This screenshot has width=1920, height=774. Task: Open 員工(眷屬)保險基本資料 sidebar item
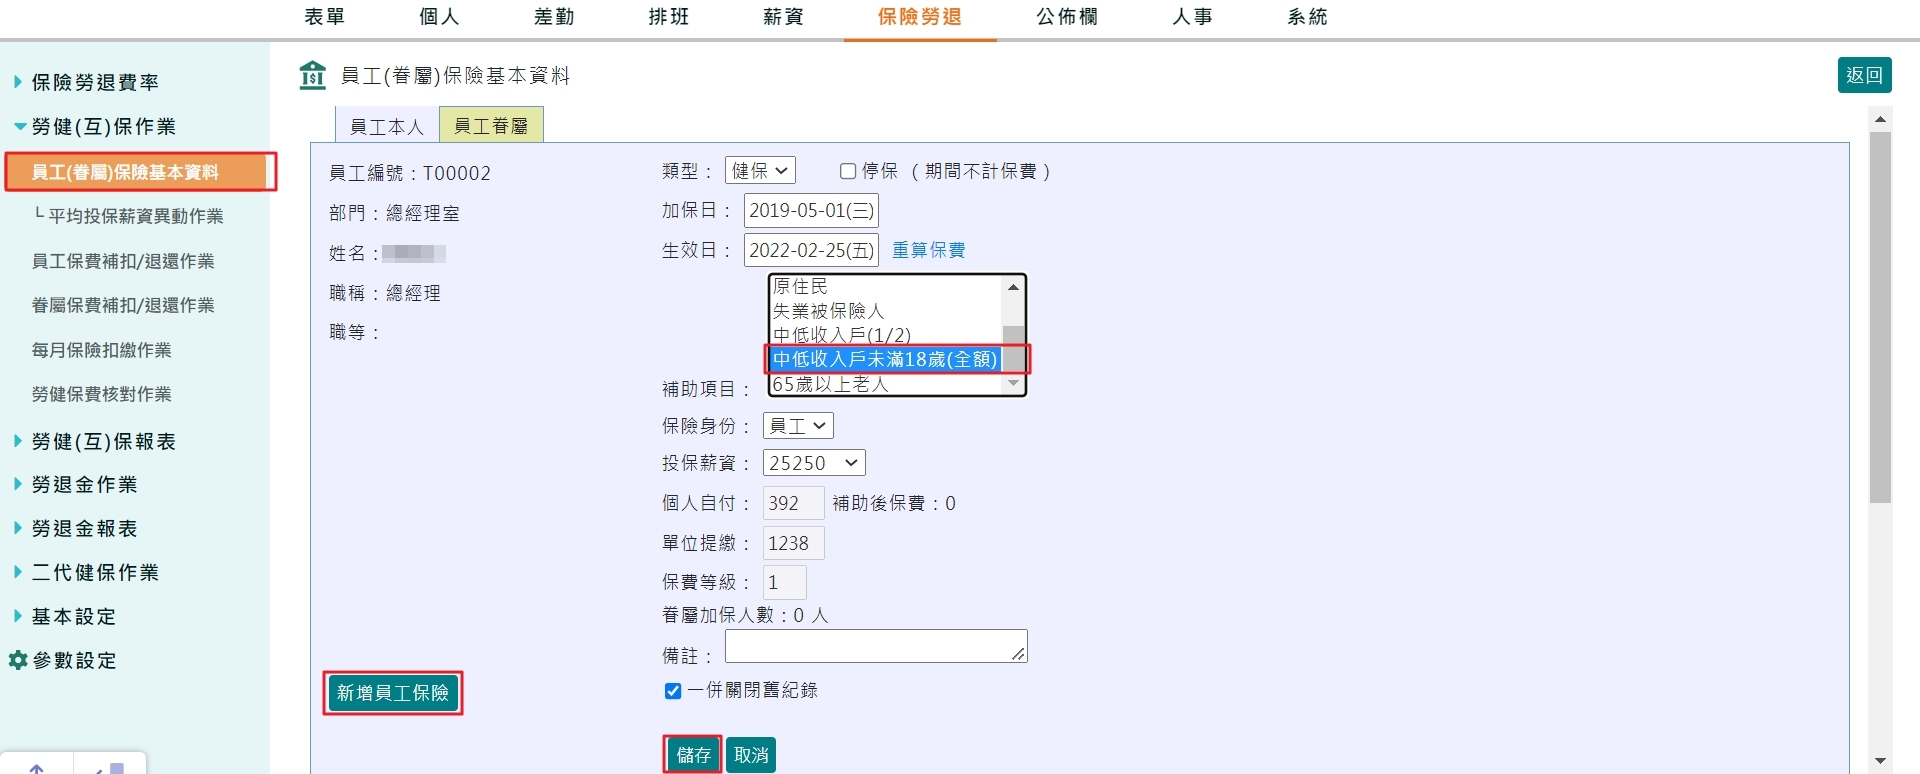tap(138, 172)
